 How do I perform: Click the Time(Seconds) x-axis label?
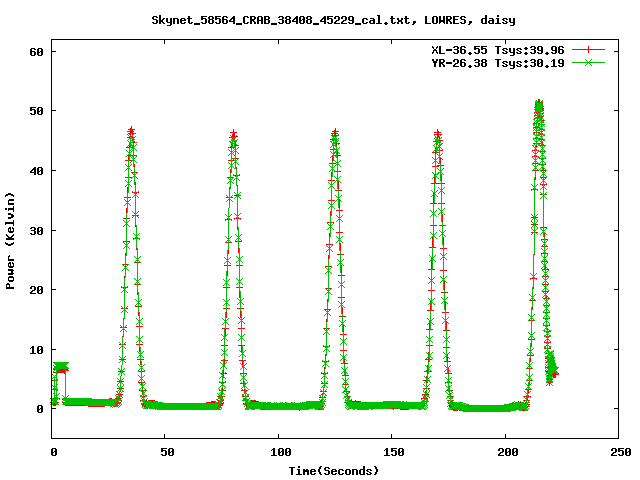[334, 471]
